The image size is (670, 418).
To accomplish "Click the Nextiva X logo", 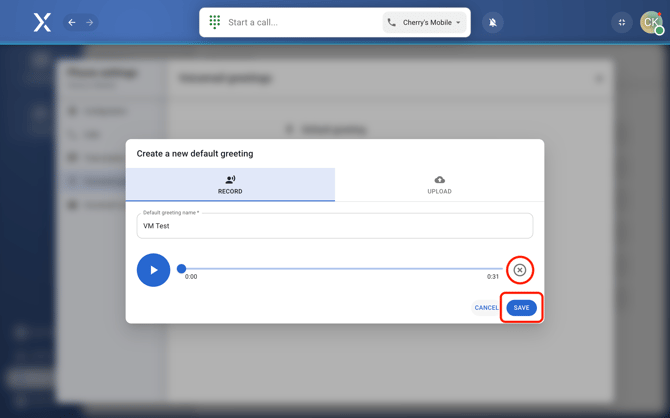I will point(42,22).
